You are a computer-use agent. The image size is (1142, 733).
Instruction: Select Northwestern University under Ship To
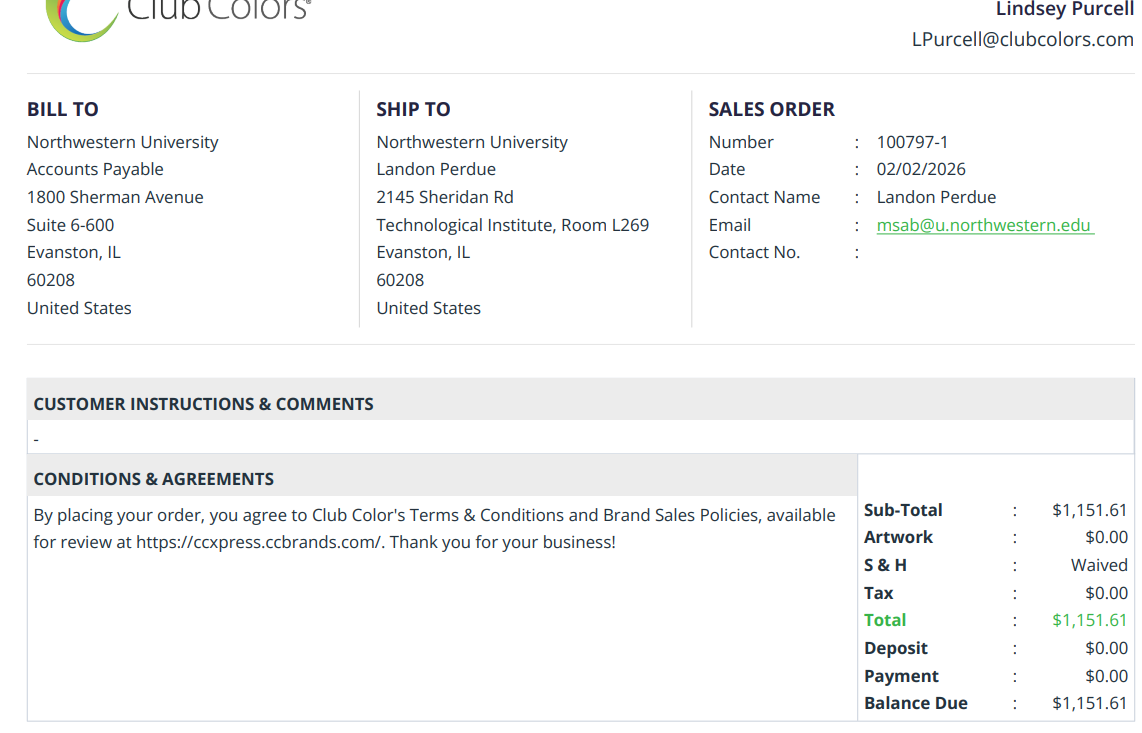point(472,142)
